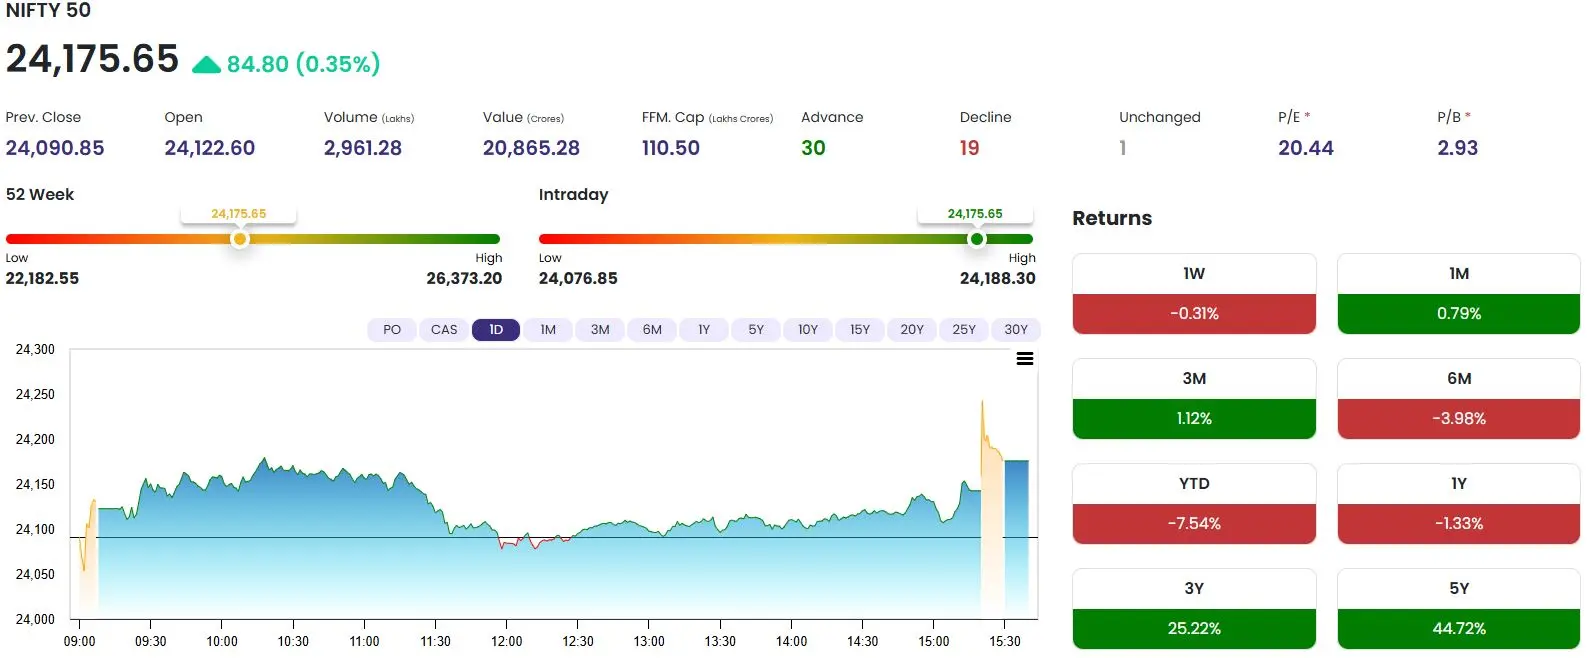Click the change value 84.80 (0.35%)
Viewport: 1587px width, 658px height.
[x=303, y=64]
